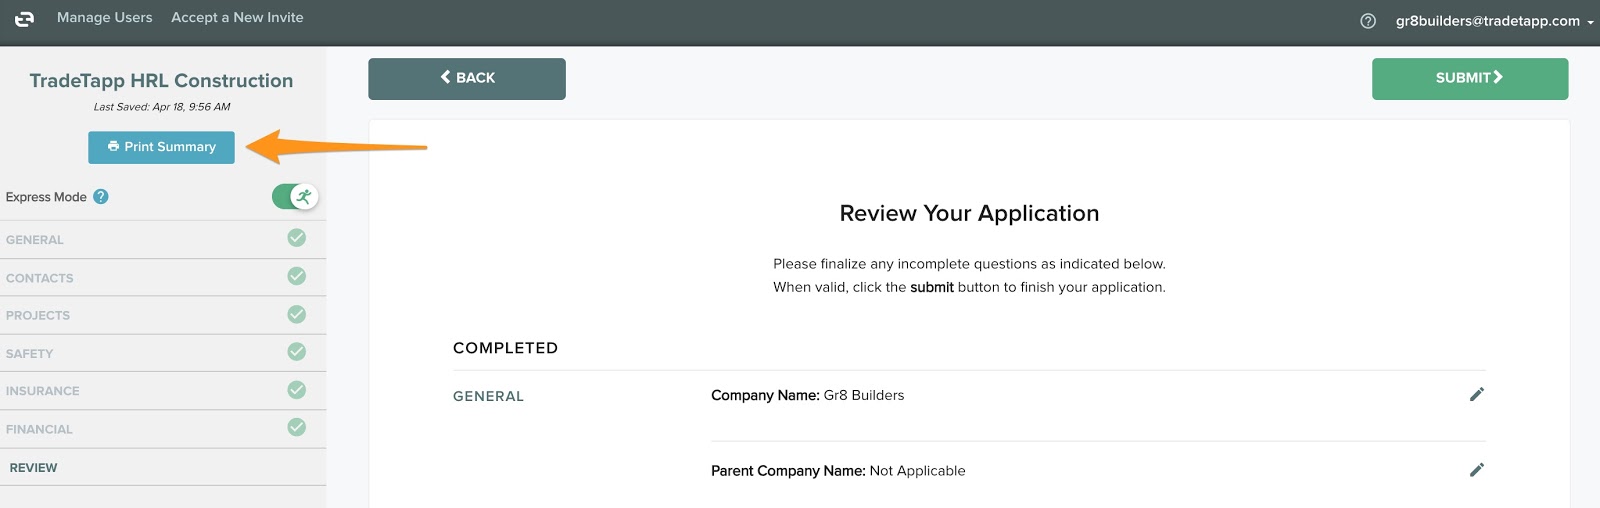
Task: Click the Express Mode info icon
Action: (101, 197)
